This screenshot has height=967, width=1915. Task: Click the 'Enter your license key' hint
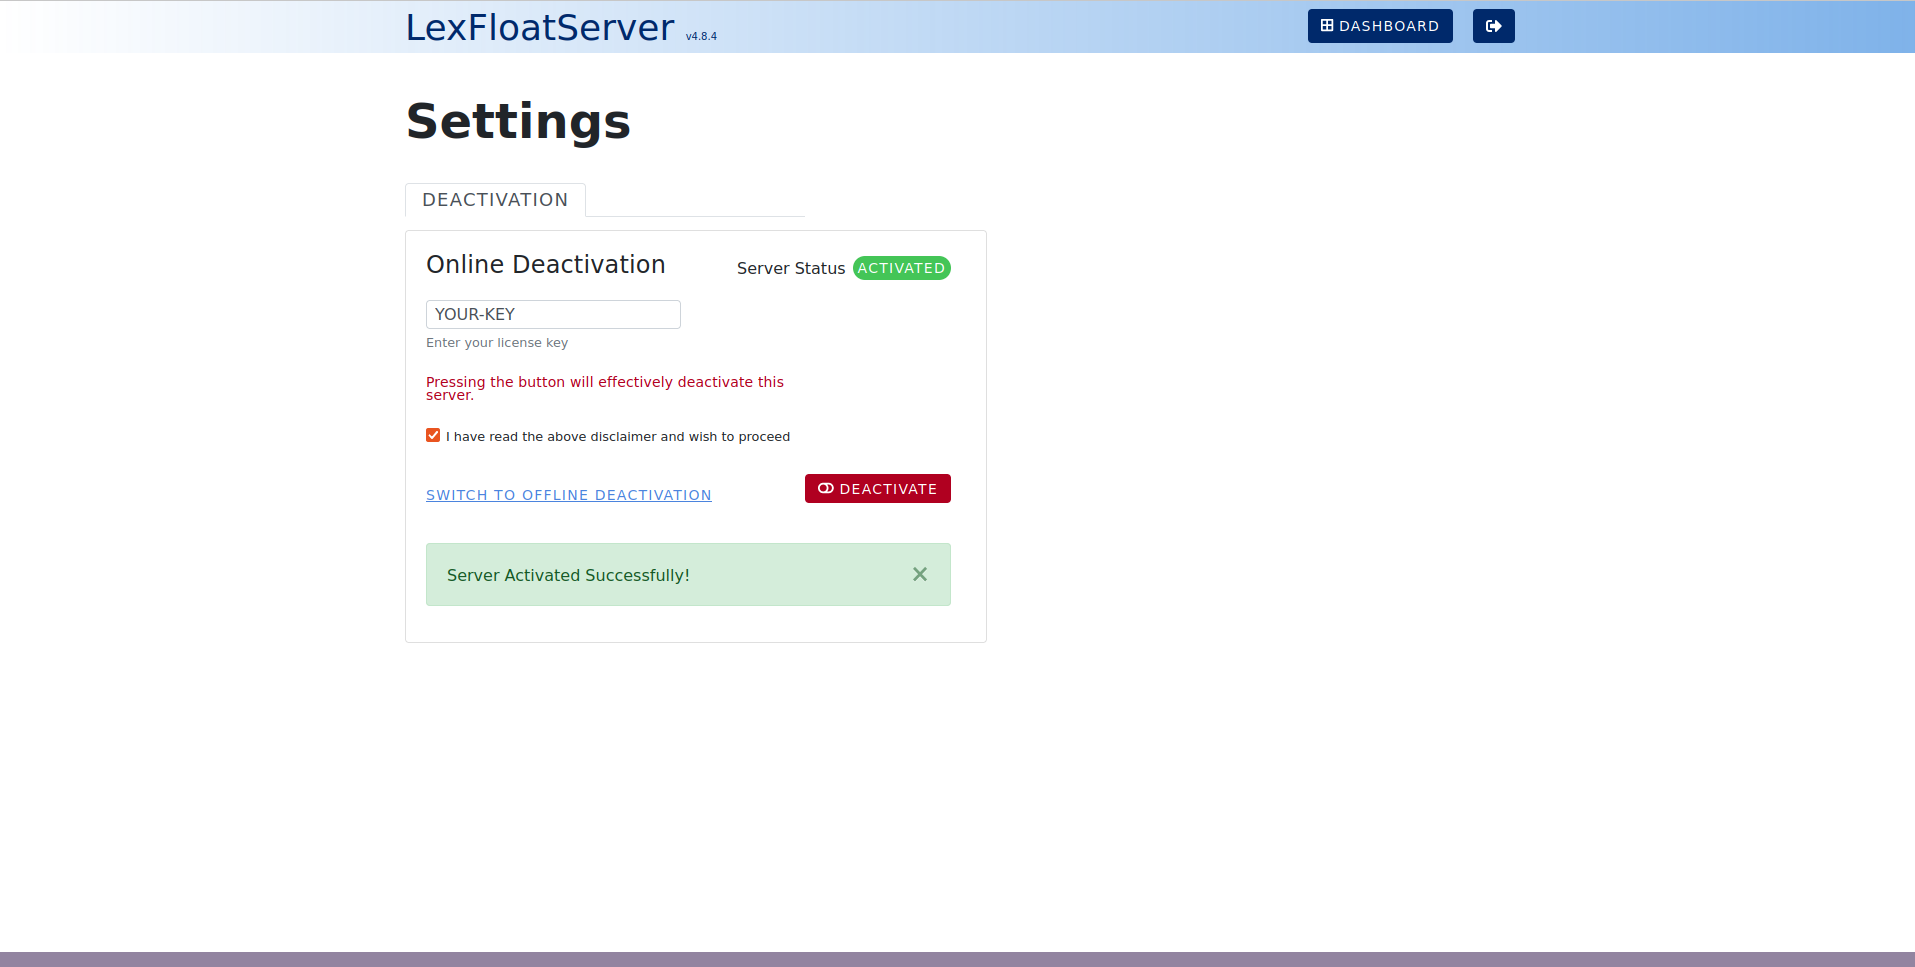(497, 343)
